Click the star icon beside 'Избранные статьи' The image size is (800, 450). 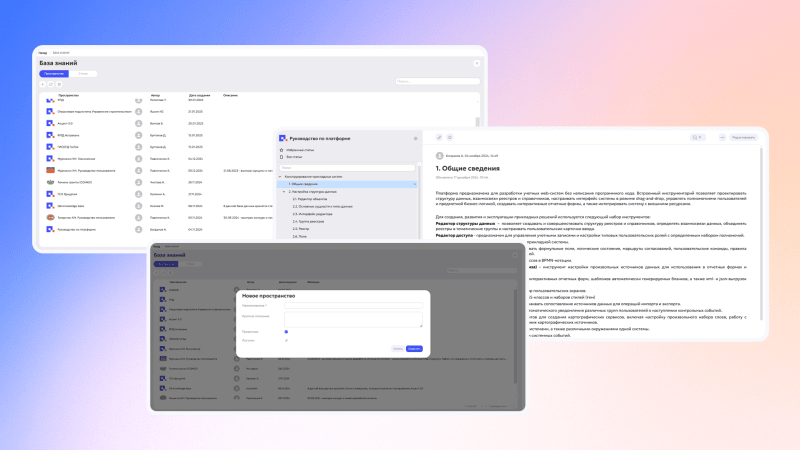point(283,150)
